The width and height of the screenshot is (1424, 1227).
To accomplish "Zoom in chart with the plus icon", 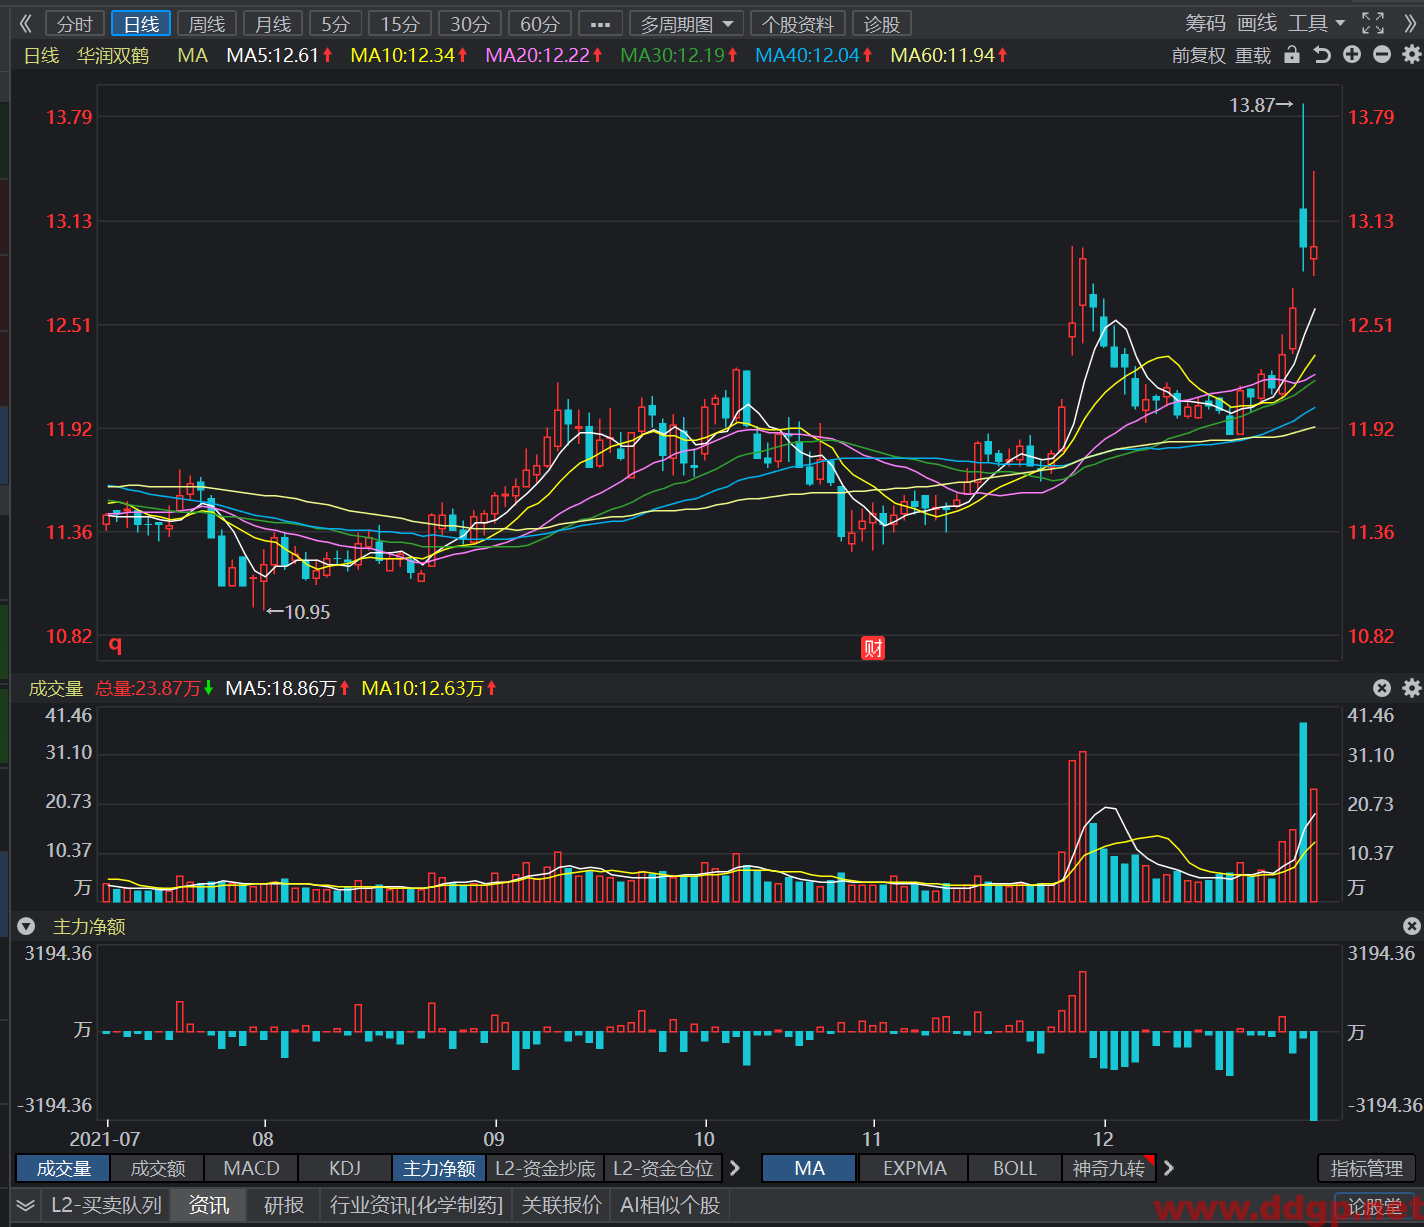I will point(1352,55).
